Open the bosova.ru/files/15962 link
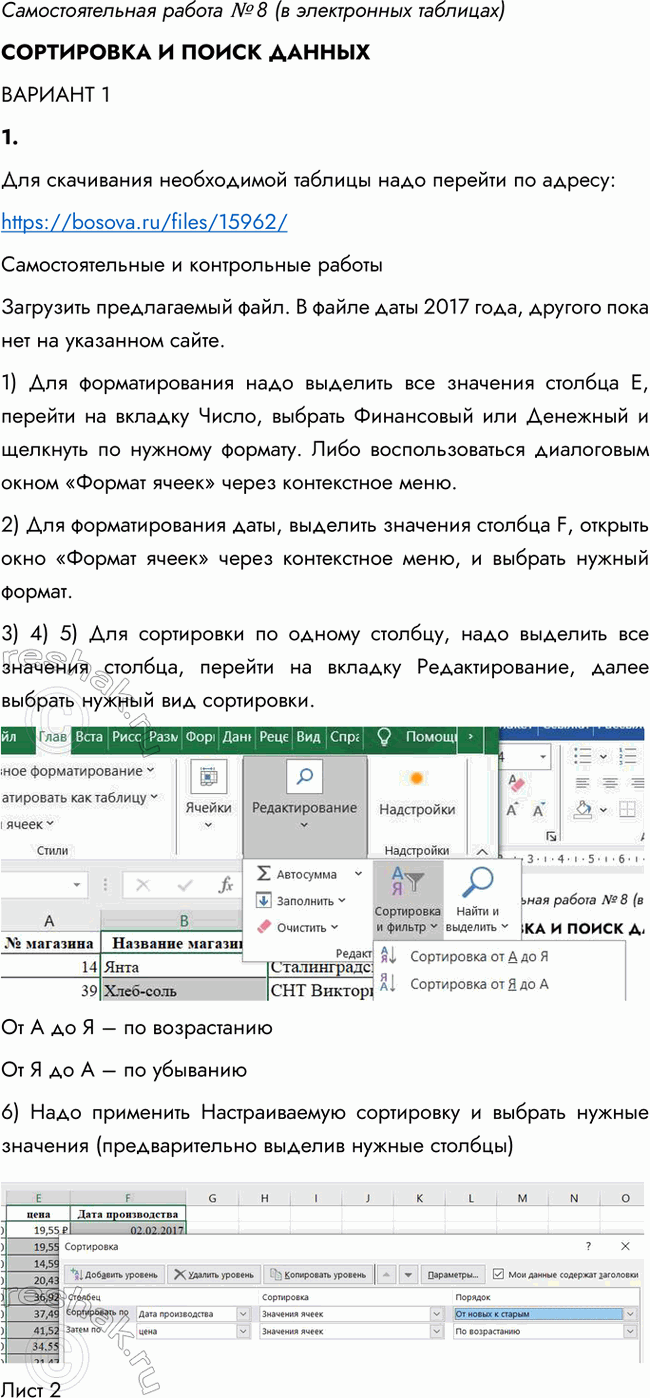This screenshot has height=1398, width=650. (x=144, y=222)
